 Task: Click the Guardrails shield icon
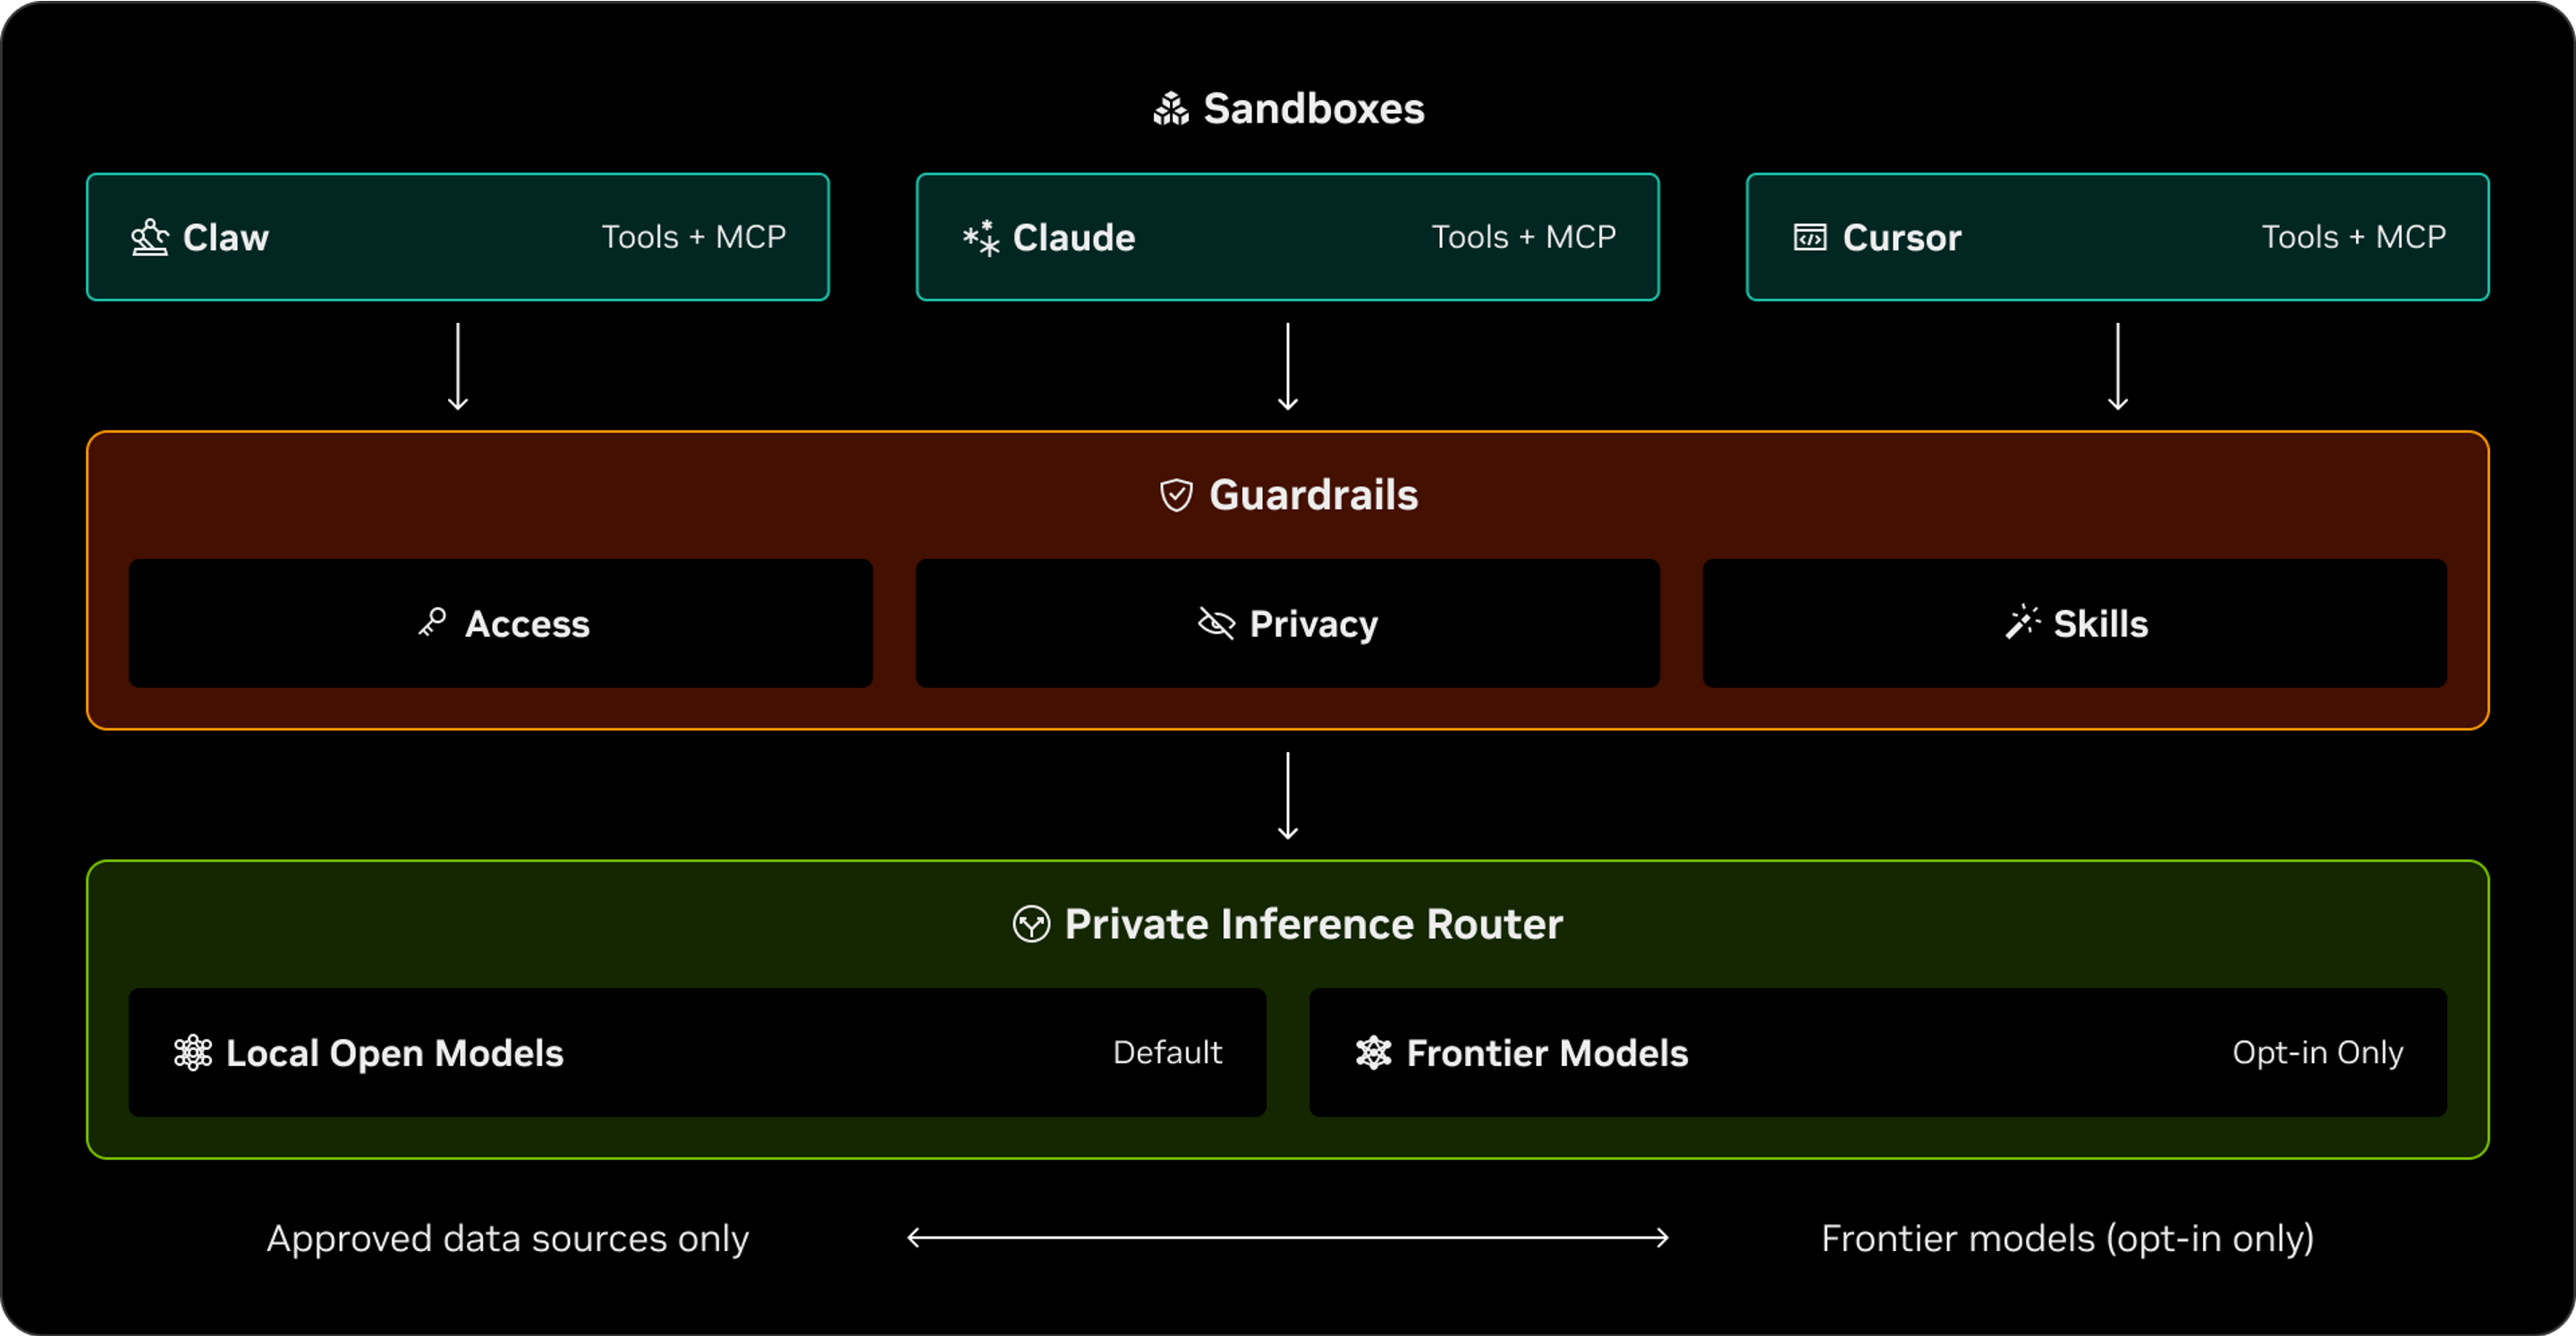coord(1176,495)
